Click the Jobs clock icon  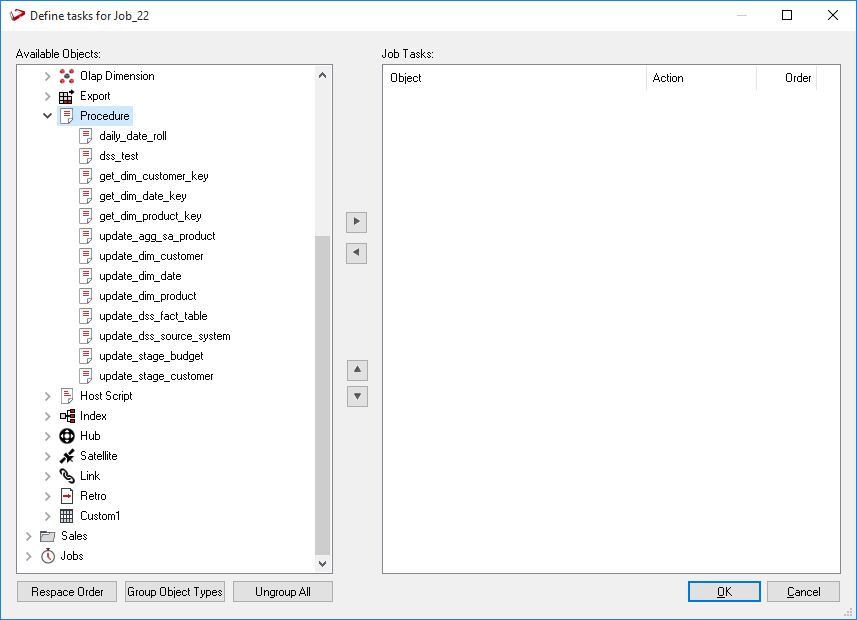point(48,556)
